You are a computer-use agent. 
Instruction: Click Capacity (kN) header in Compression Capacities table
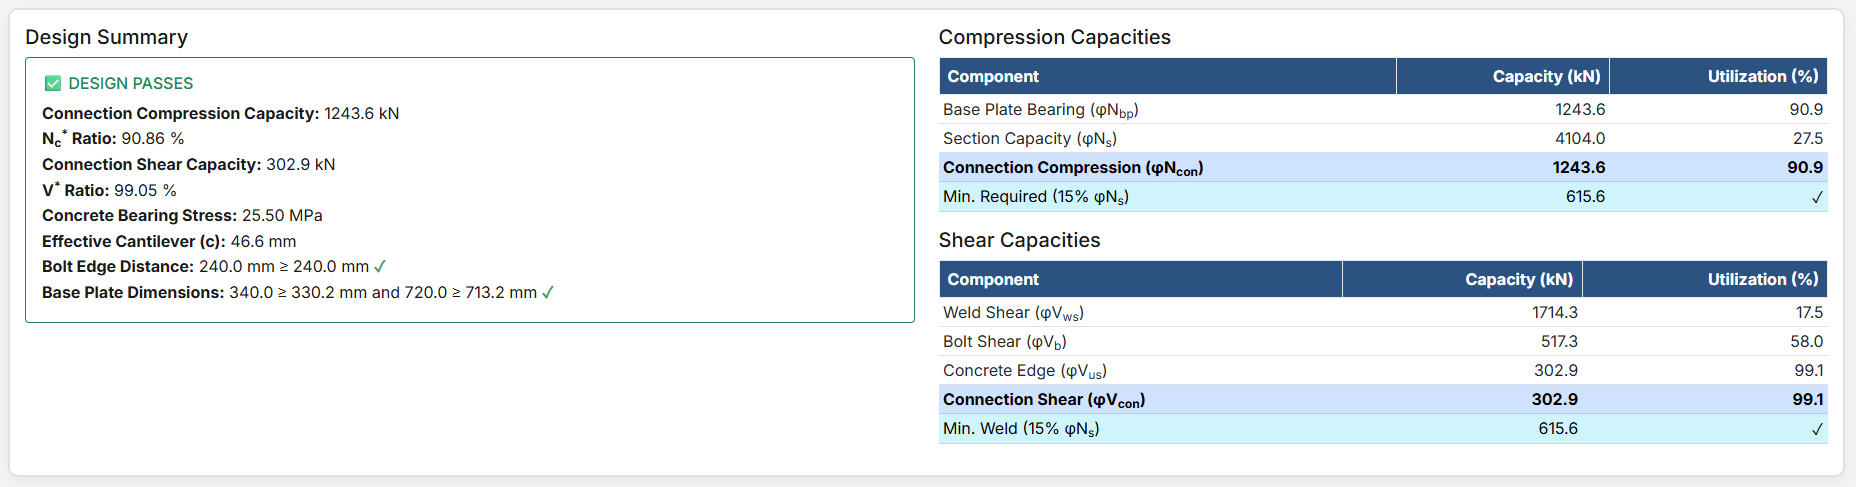(x=1546, y=77)
